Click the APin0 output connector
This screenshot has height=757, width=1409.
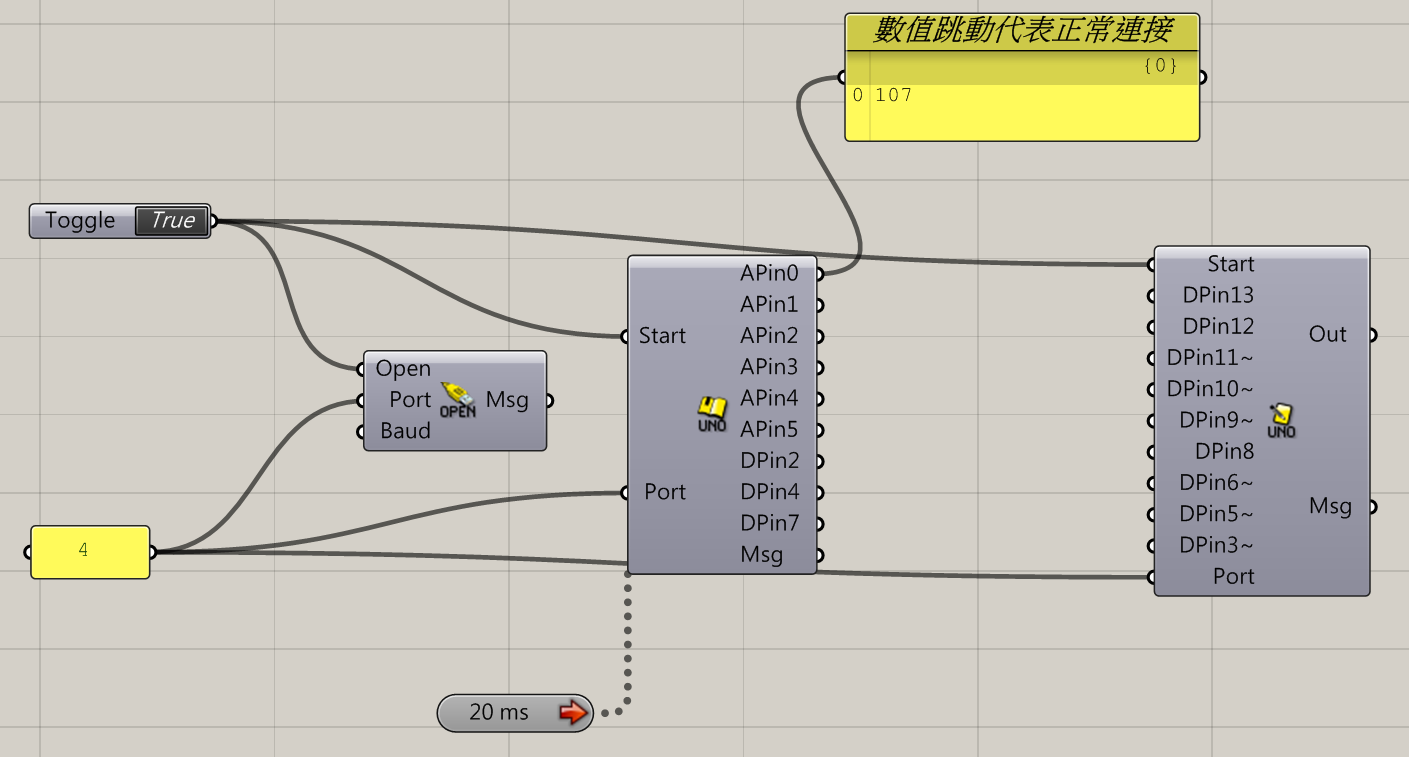[820, 272]
